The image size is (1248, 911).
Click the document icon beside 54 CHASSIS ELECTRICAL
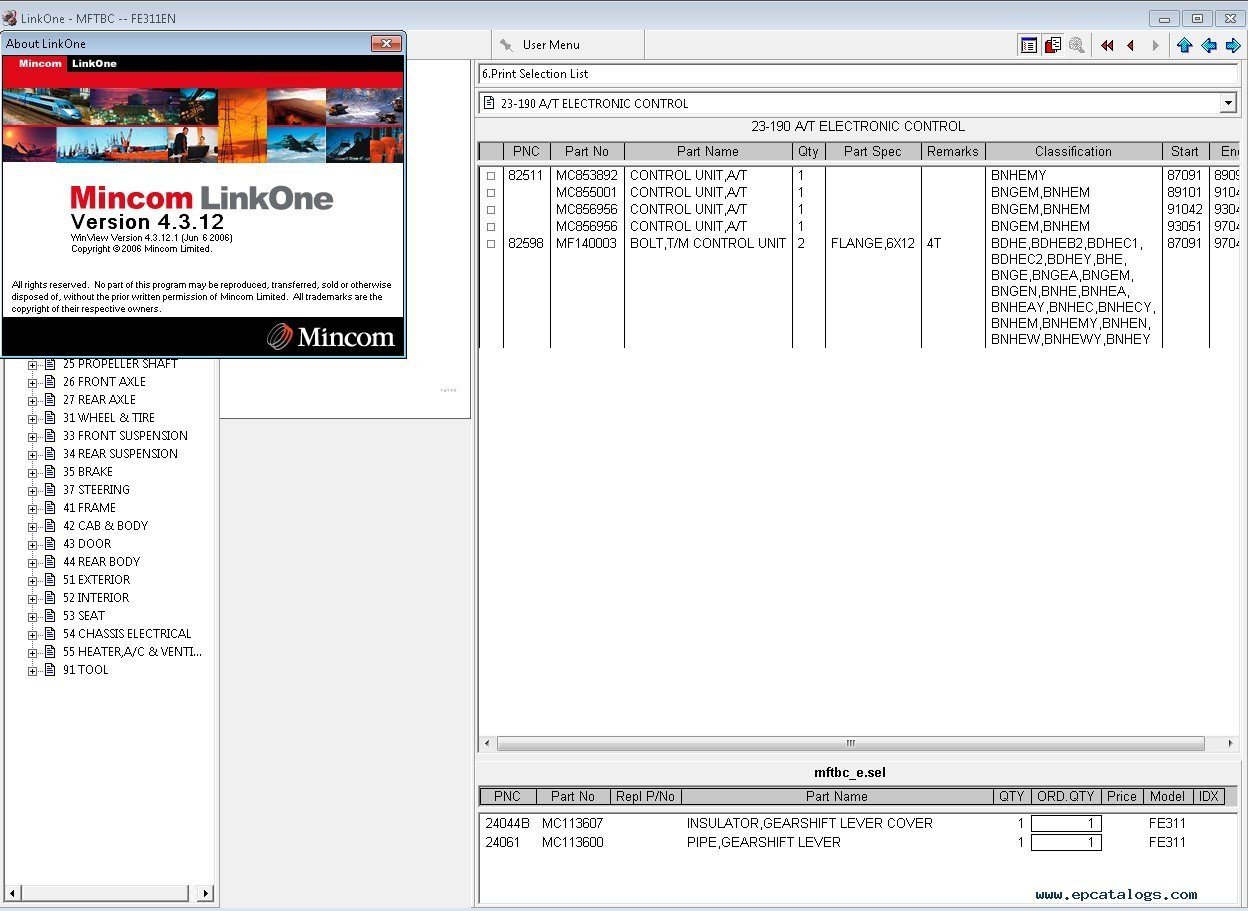coord(50,634)
